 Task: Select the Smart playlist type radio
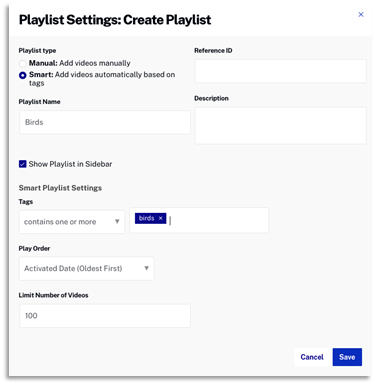(22, 75)
